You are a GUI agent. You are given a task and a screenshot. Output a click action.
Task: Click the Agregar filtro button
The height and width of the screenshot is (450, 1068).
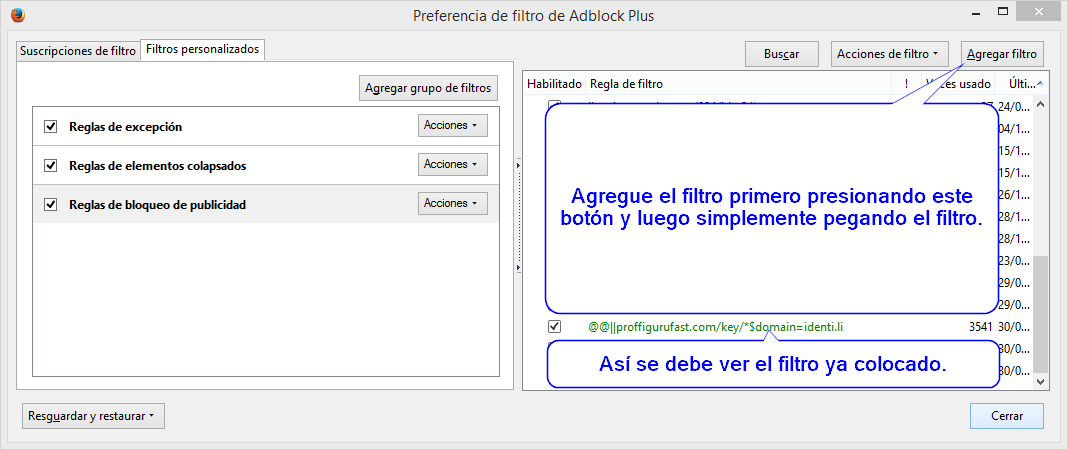(x=1001, y=54)
